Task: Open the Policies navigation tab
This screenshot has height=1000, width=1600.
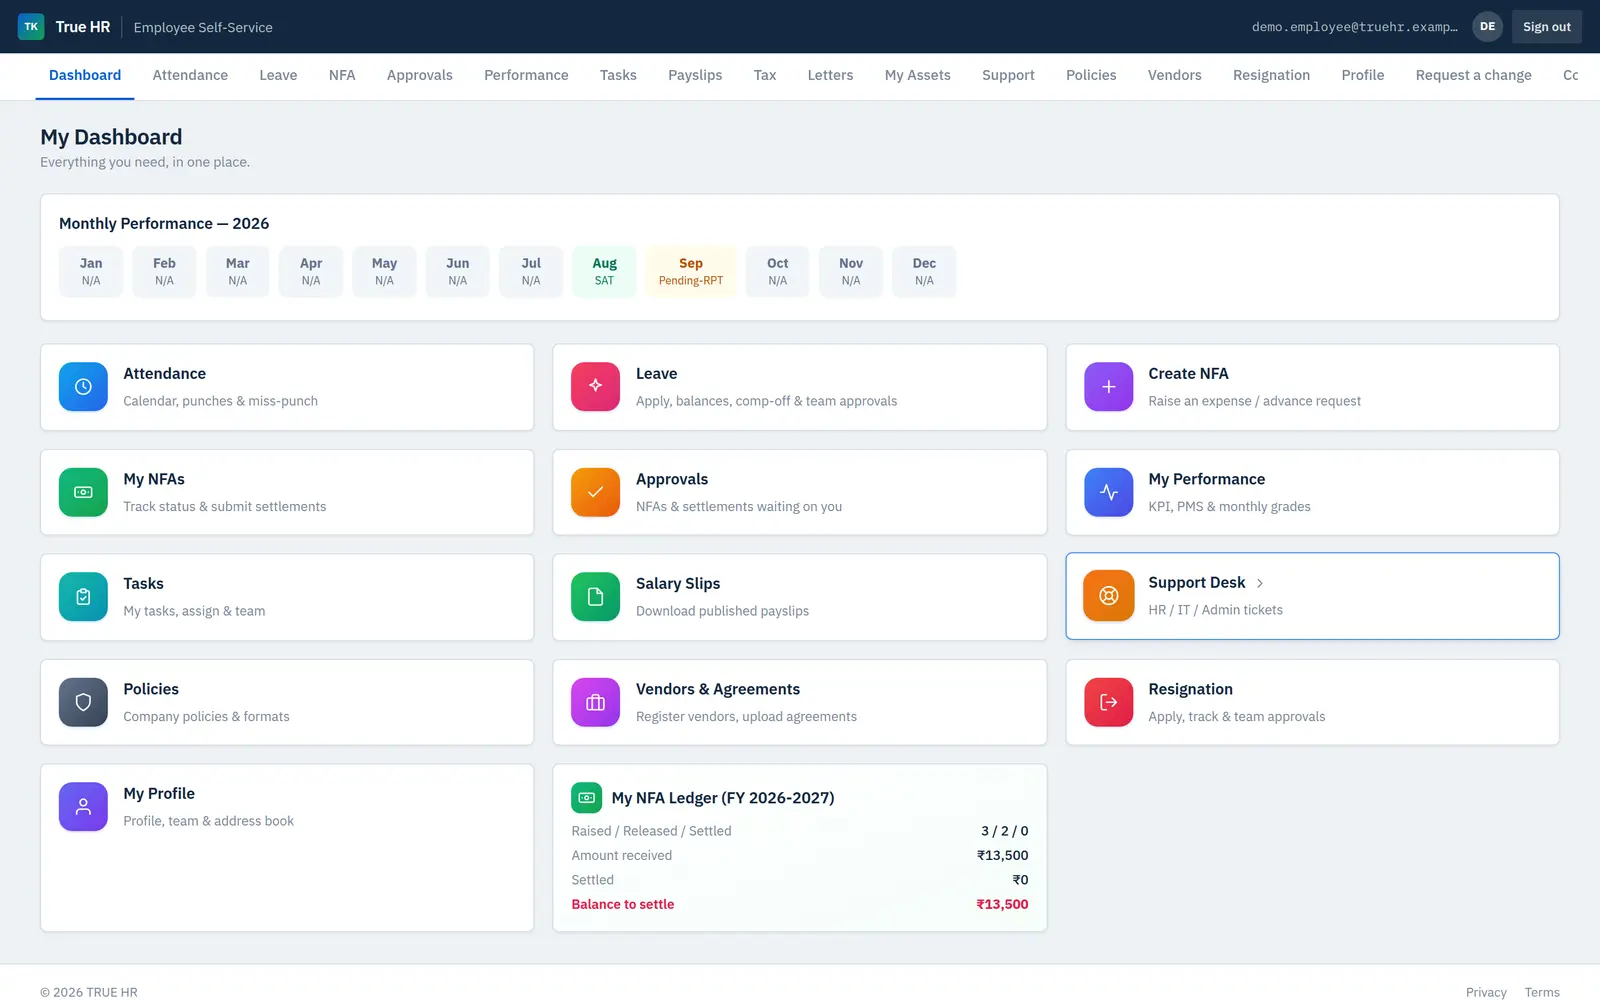Action: [x=1091, y=76]
